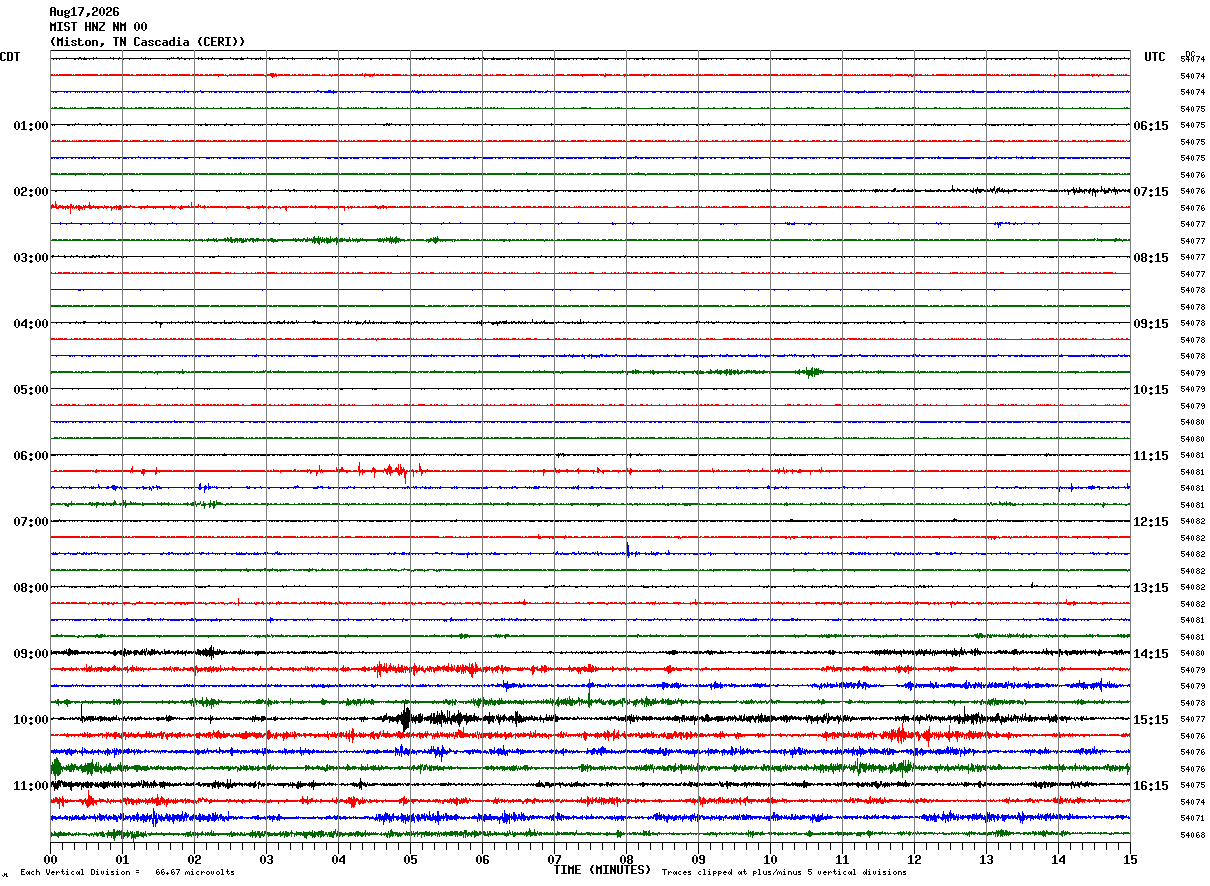Select the 09:00 CDT row label
Screen dimensions: 1210x886
pos(31,654)
